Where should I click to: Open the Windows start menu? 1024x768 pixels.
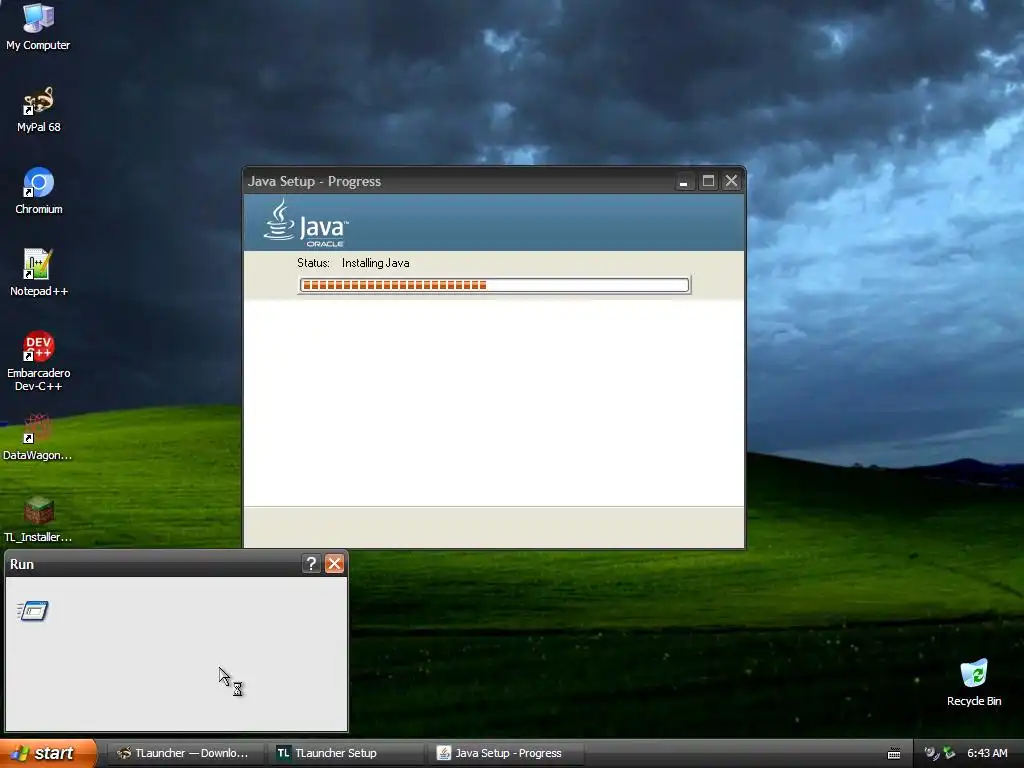pyautogui.click(x=48, y=753)
